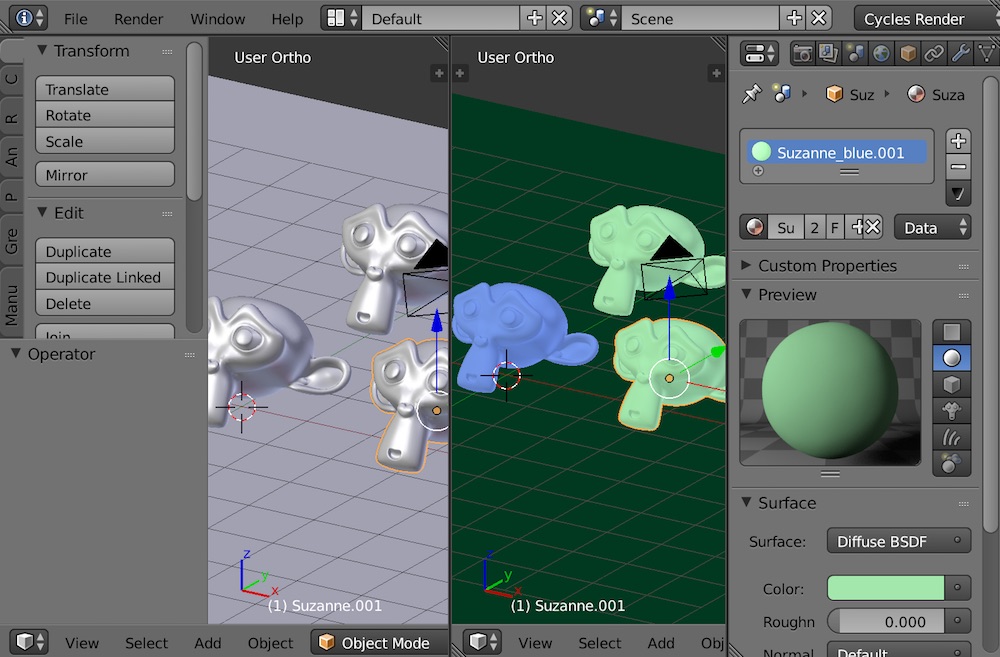This screenshot has height=657, width=1000.
Task: Switch to Render Layers properties tab
Action: [828, 54]
